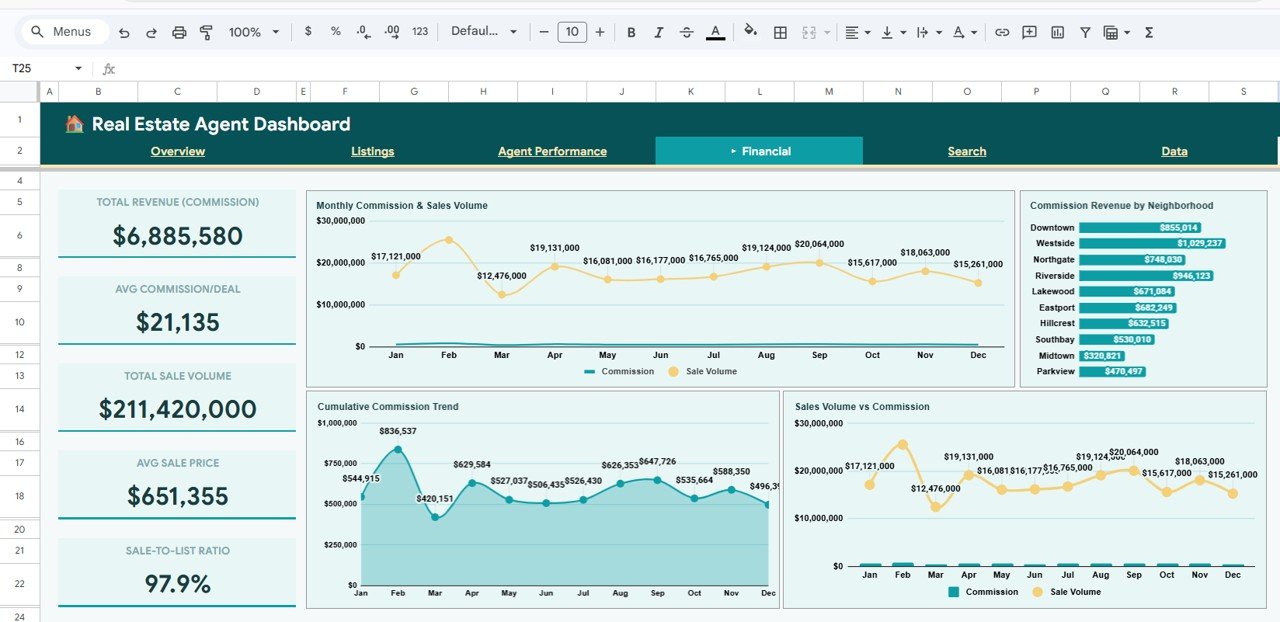Decrease decimal places
The image size is (1280, 622).
pos(362,31)
